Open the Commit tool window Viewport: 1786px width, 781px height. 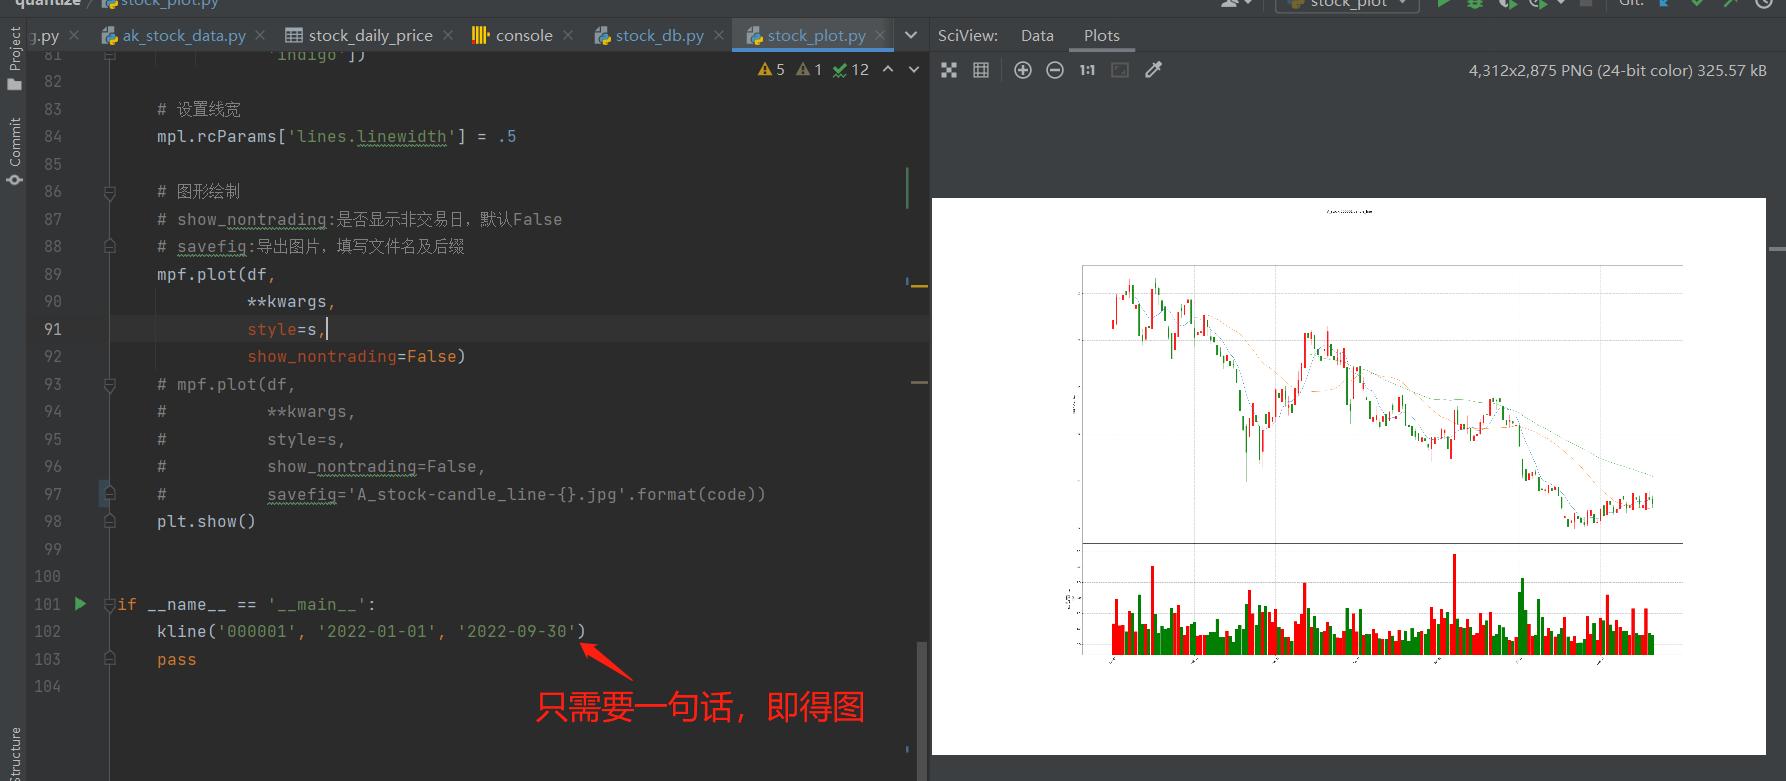(x=14, y=150)
